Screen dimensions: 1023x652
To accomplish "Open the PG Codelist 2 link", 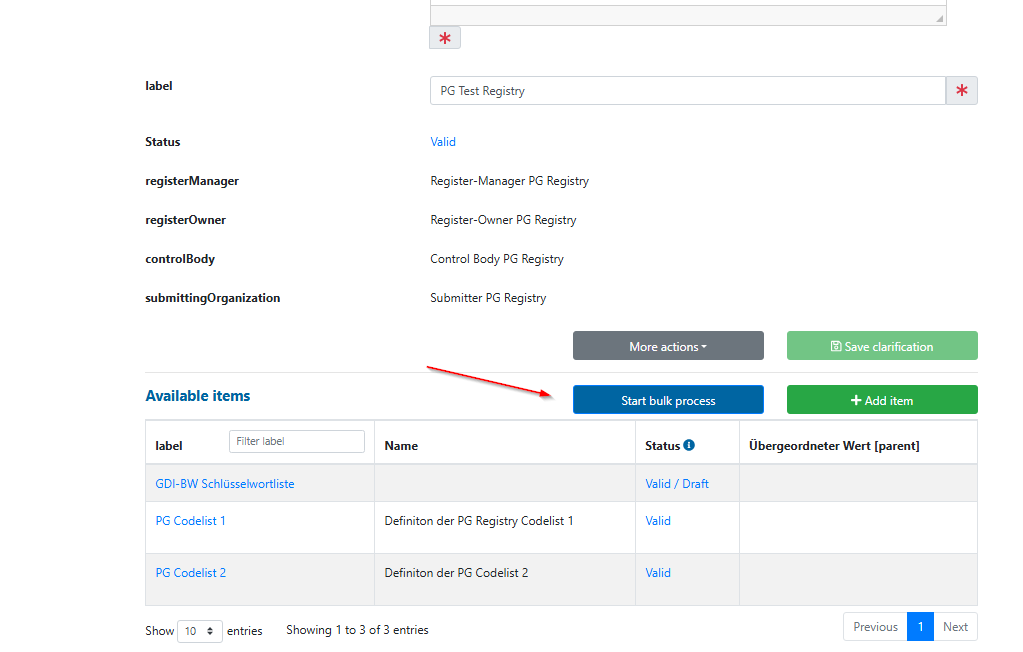I will (191, 573).
